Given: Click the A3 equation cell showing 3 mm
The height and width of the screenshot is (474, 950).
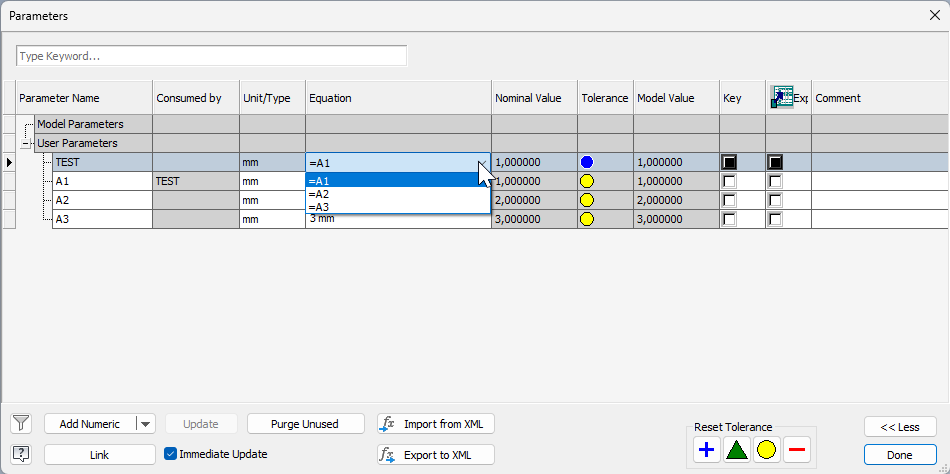Looking at the screenshot, I should [x=398, y=219].
